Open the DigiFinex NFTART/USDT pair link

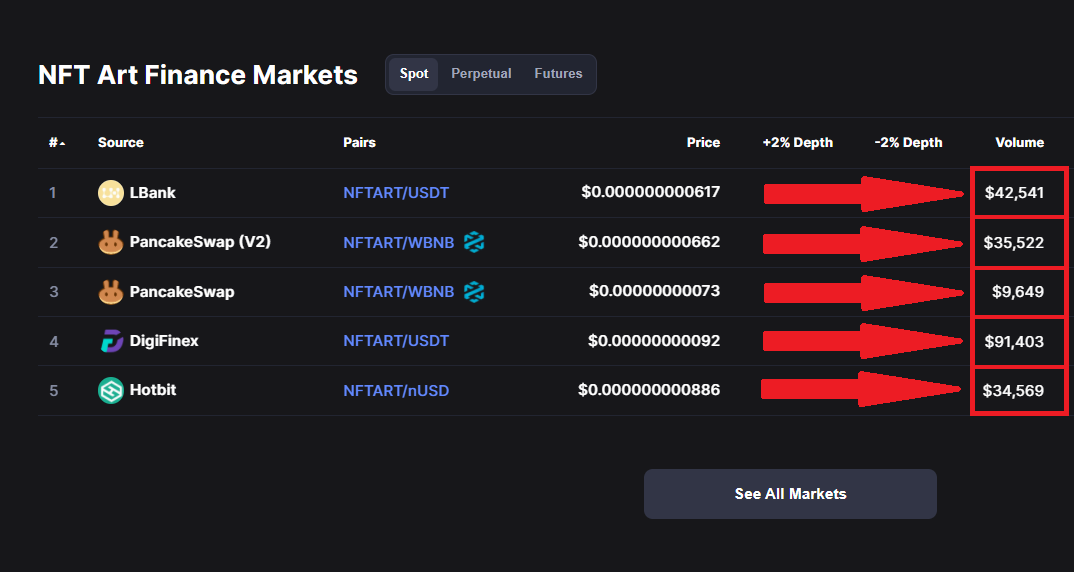coord(396,341)
